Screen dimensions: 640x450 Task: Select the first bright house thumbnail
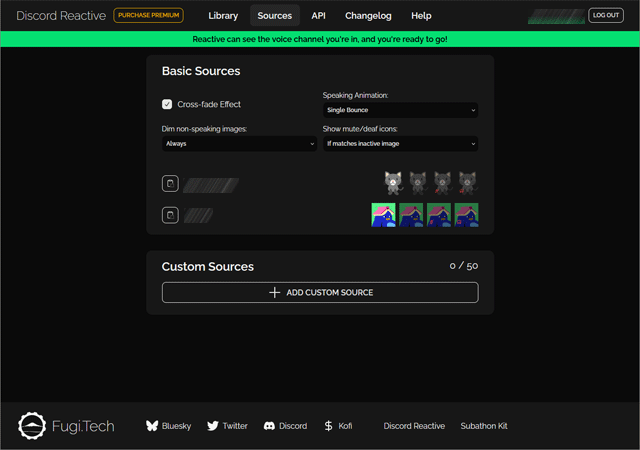point(383,215)
